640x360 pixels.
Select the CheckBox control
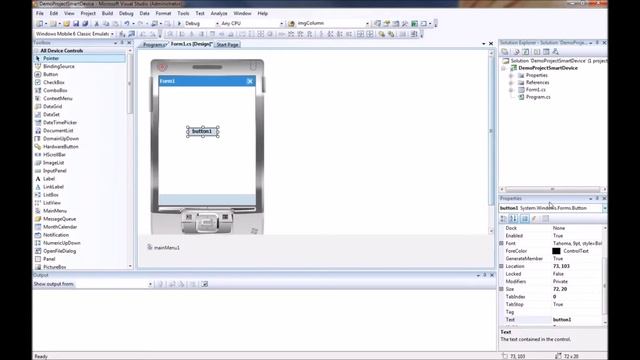click(x=54, y=82)
